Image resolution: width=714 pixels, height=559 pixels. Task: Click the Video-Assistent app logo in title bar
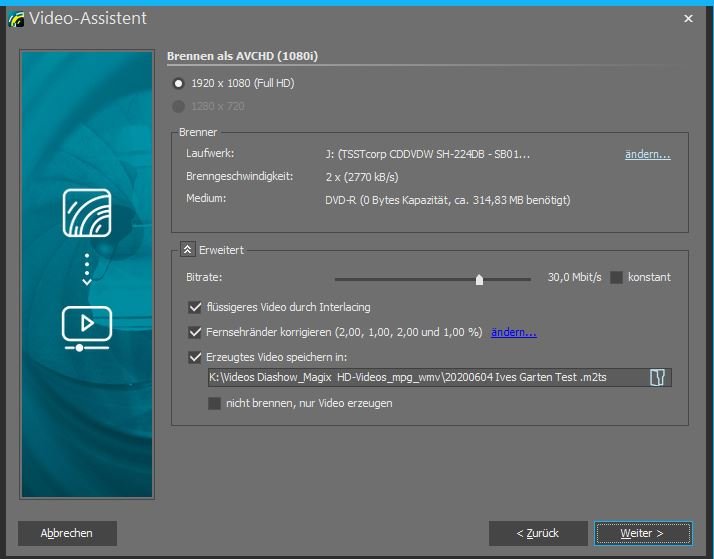pos(13,18)
